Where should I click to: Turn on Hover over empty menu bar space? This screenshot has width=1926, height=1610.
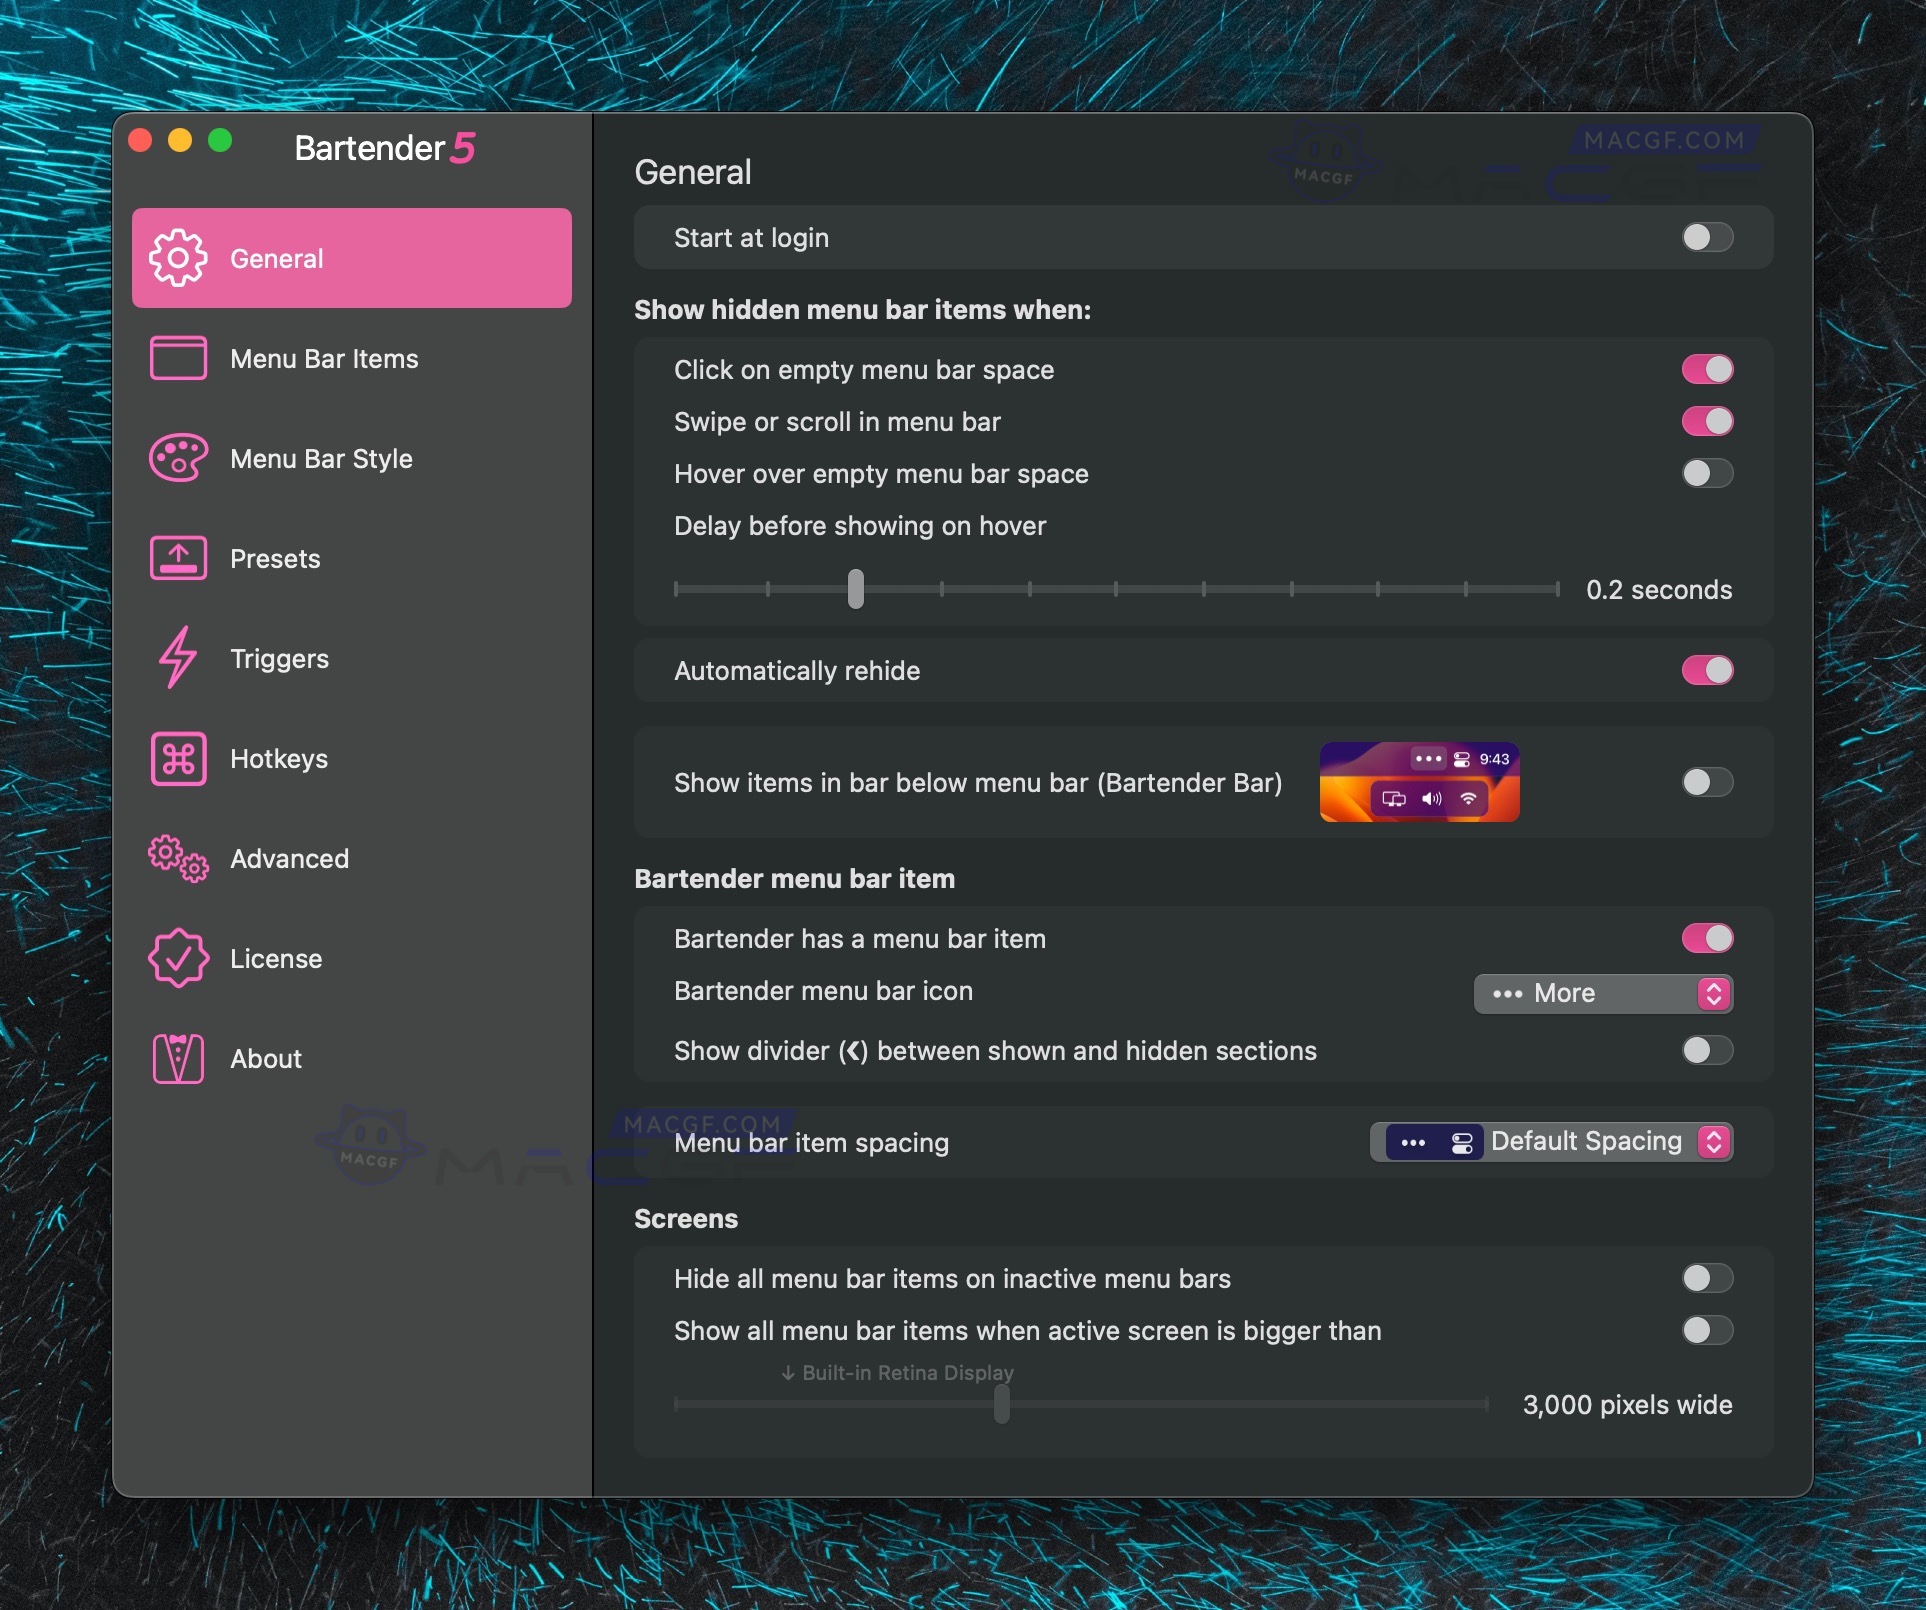1706,473
